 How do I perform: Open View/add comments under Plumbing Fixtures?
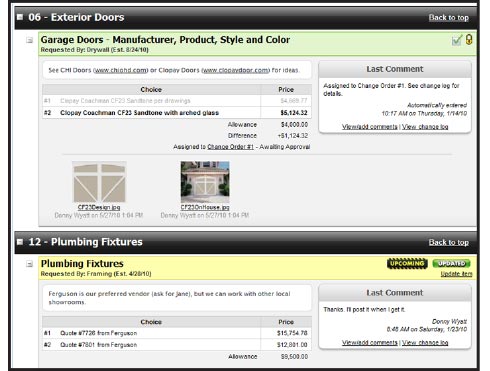tap(370, 342)
